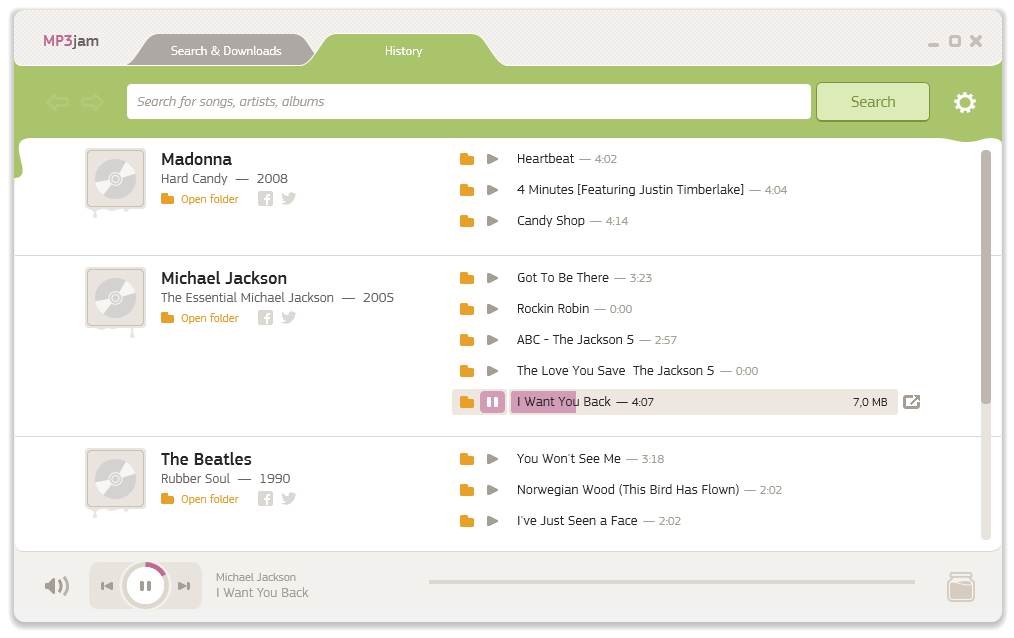Share Madonna album on Twitter
Image resolution: width=1014 pixels, height=638 pixels.
pyautogui.click(x=289, y=198)
